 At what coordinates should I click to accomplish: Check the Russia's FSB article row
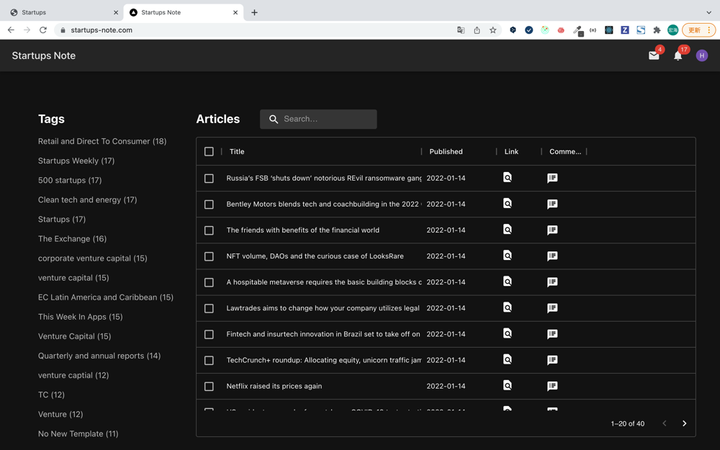pos(209,178)
